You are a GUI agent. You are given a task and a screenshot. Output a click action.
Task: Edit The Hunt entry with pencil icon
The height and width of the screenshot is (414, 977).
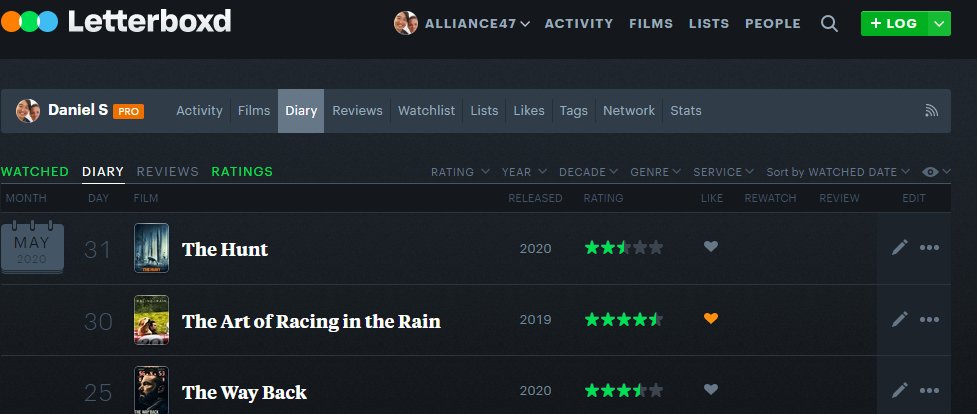pyautogui.click(x=899, y=248)
